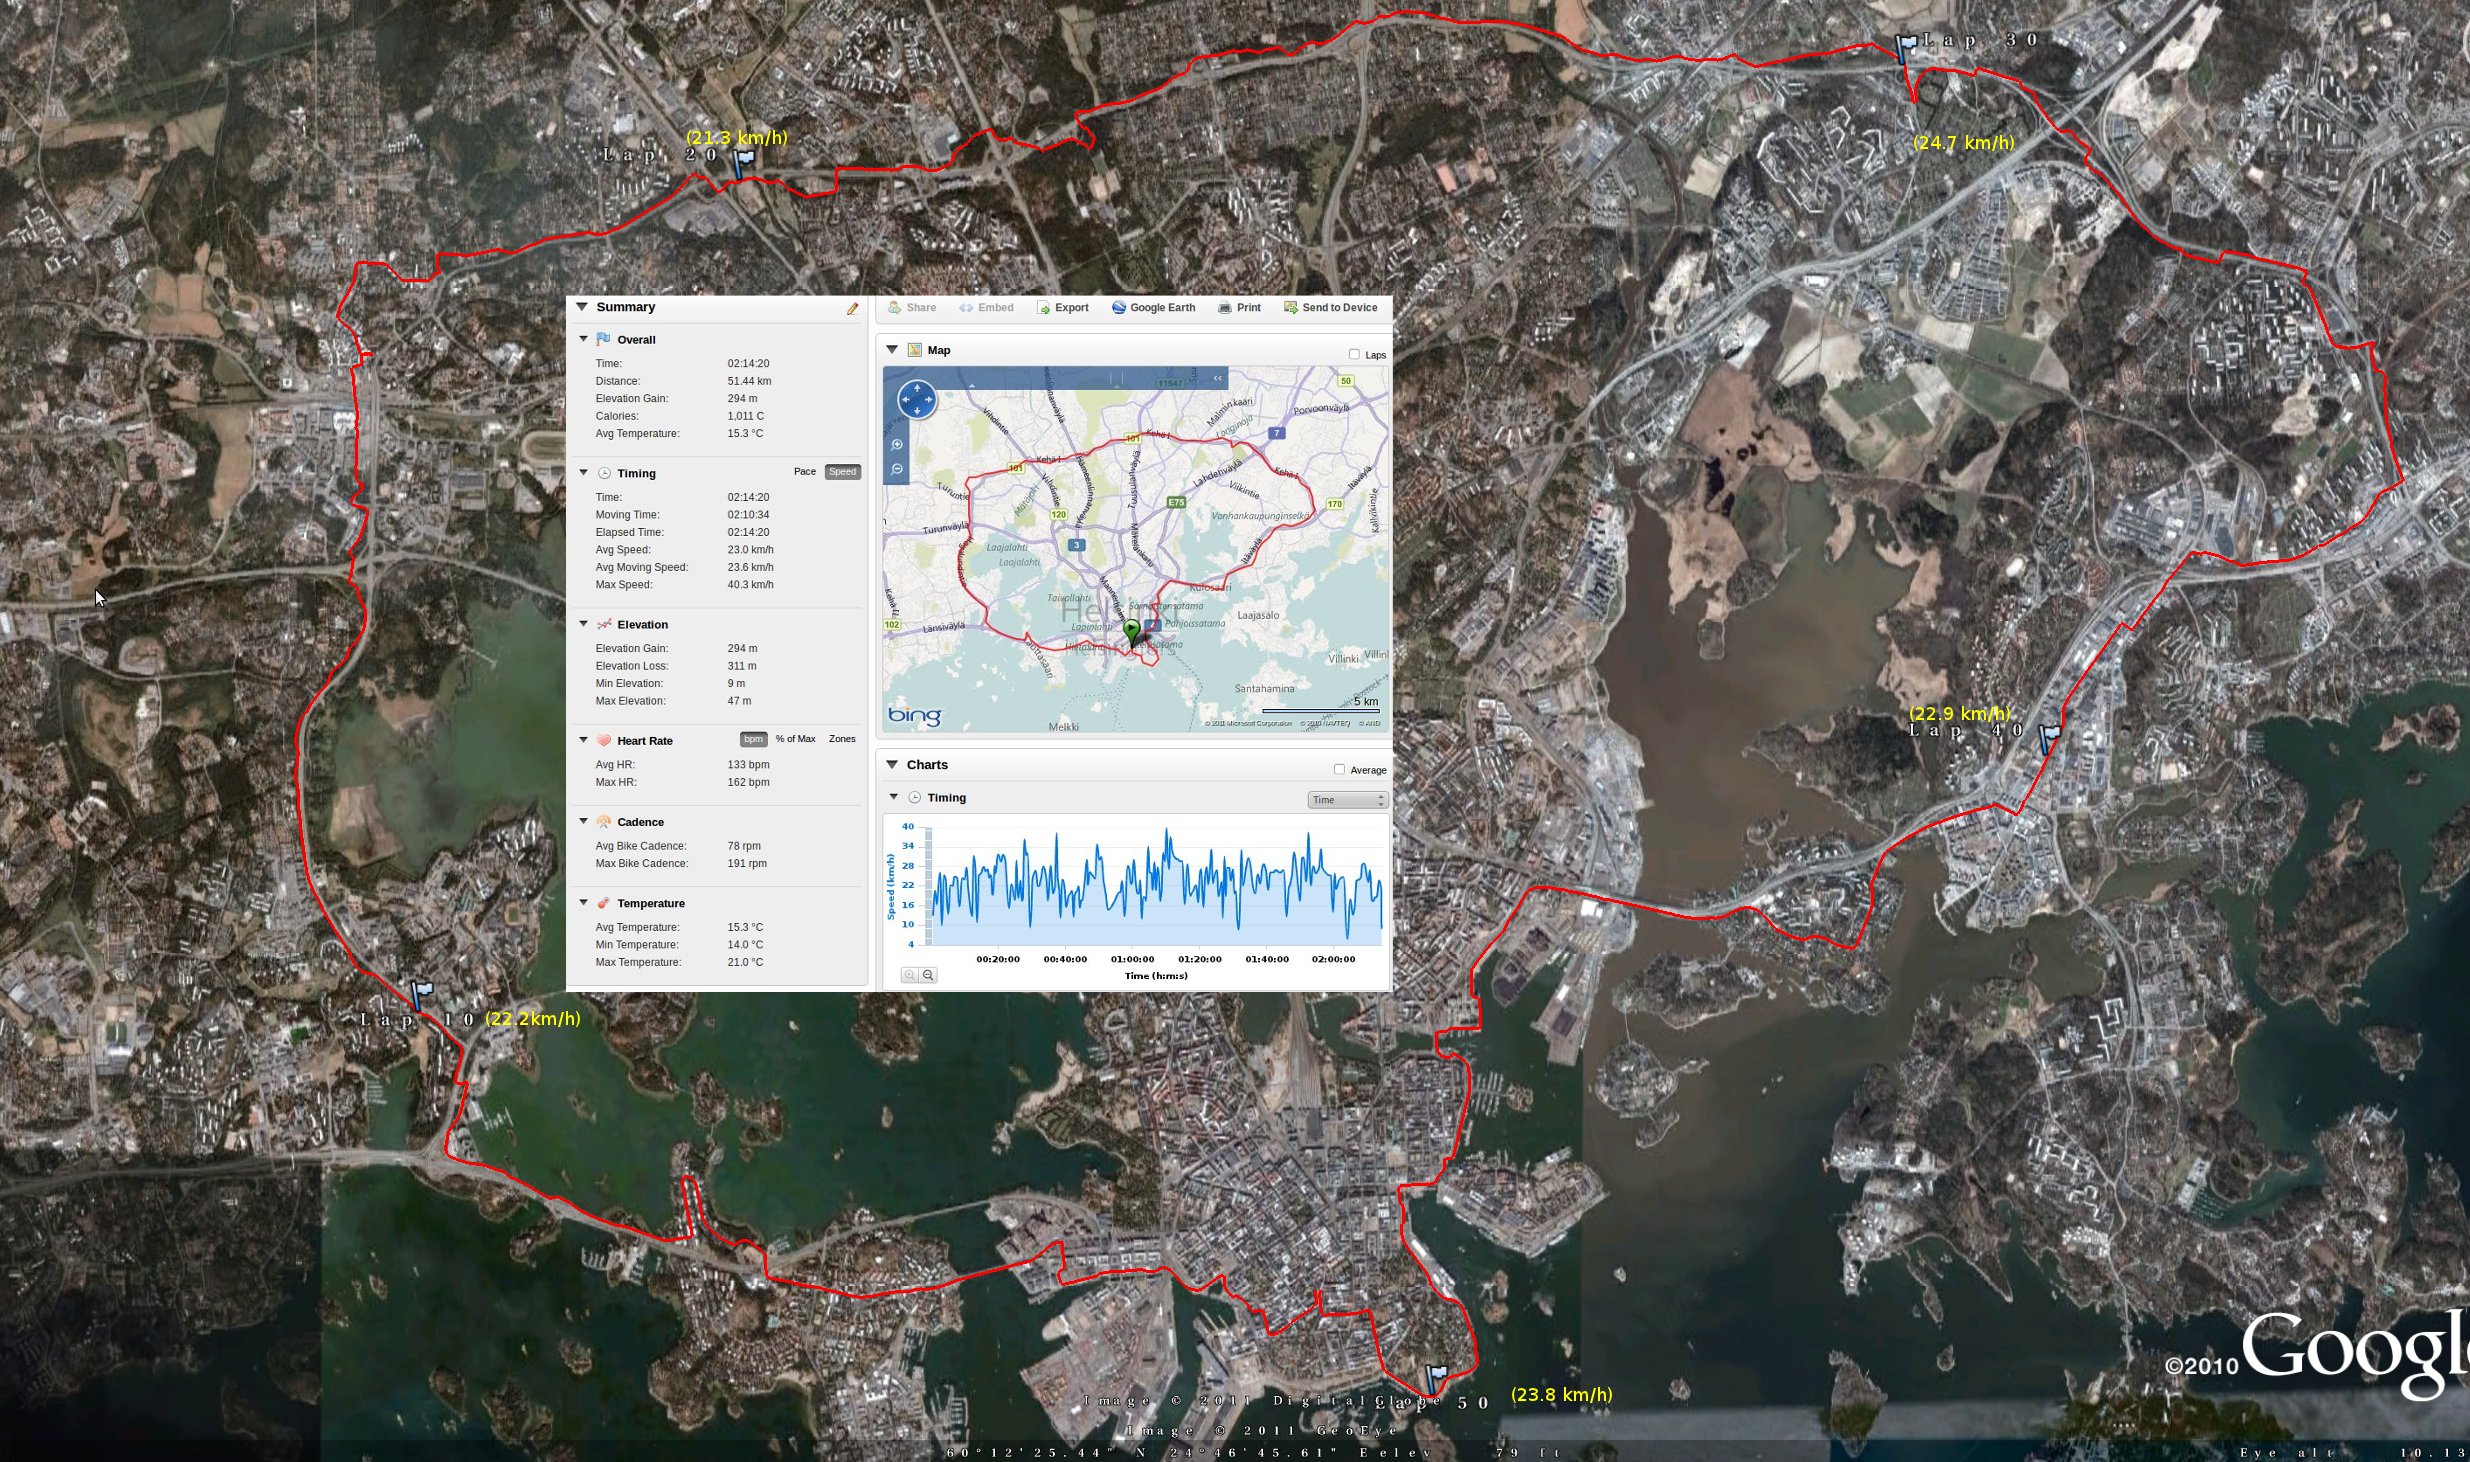The image size is (2470, 1462).
Task: Collapse the Heart Rate section
Action: [x=584, y=740]
